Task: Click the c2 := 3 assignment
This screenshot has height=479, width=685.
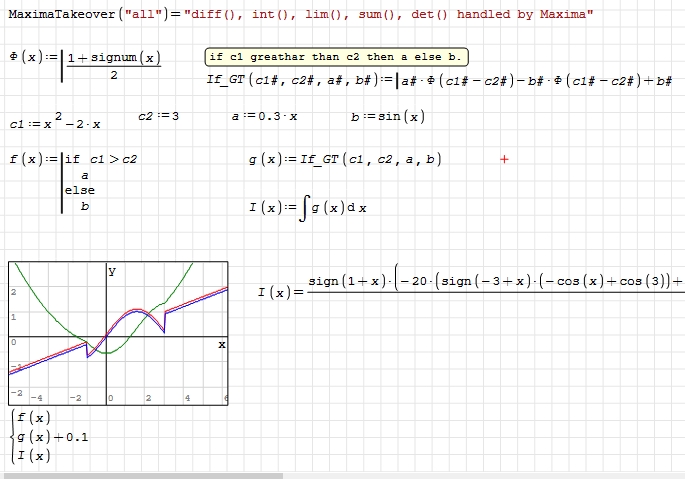Action: 158,116
